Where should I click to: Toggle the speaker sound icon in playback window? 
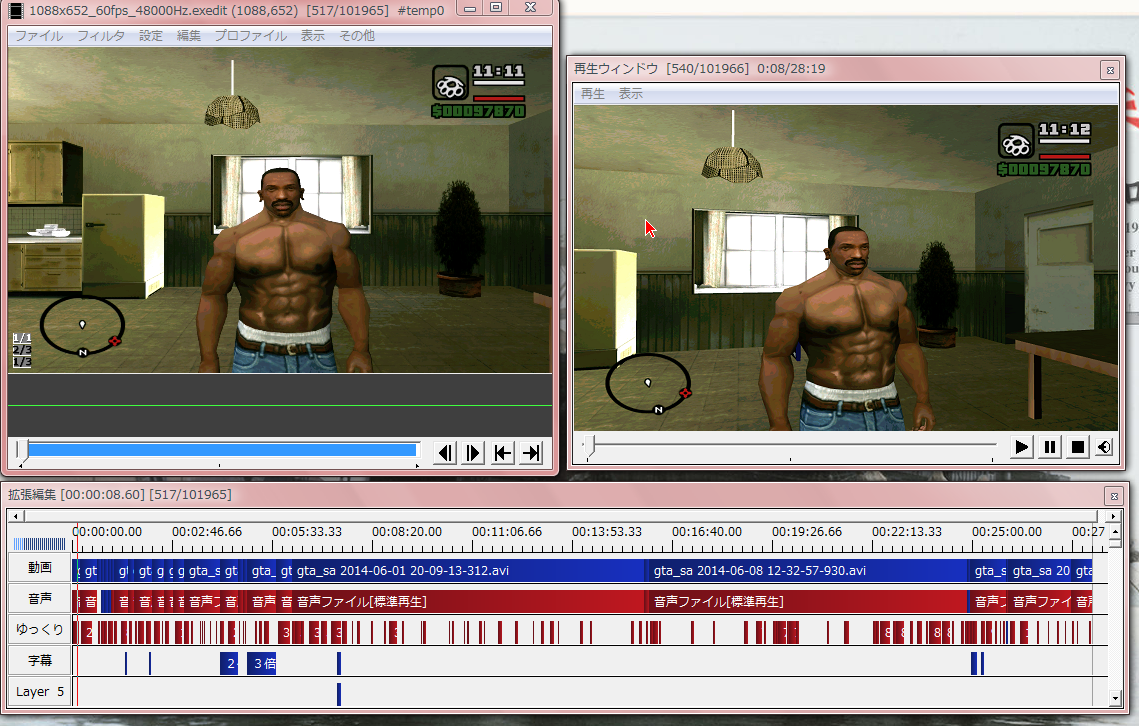click(1104, 447)
